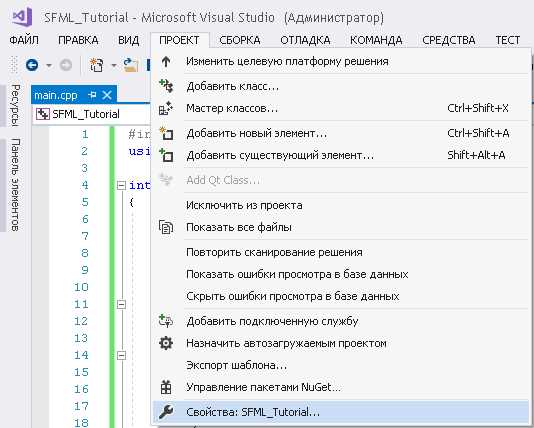Open the Панель элементов side tab
Viewport: 534px width, 428px height.
click(x=15, y=185)
